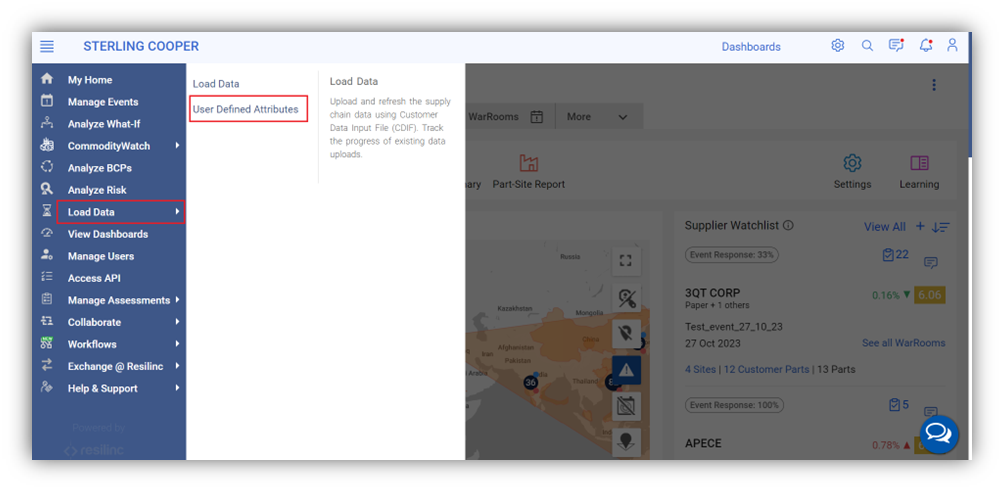Viewport: 1004px width, 492px height.
Task: Expand the Exchange @ Resilinc submenu arrow
Action: click(177, 366)
